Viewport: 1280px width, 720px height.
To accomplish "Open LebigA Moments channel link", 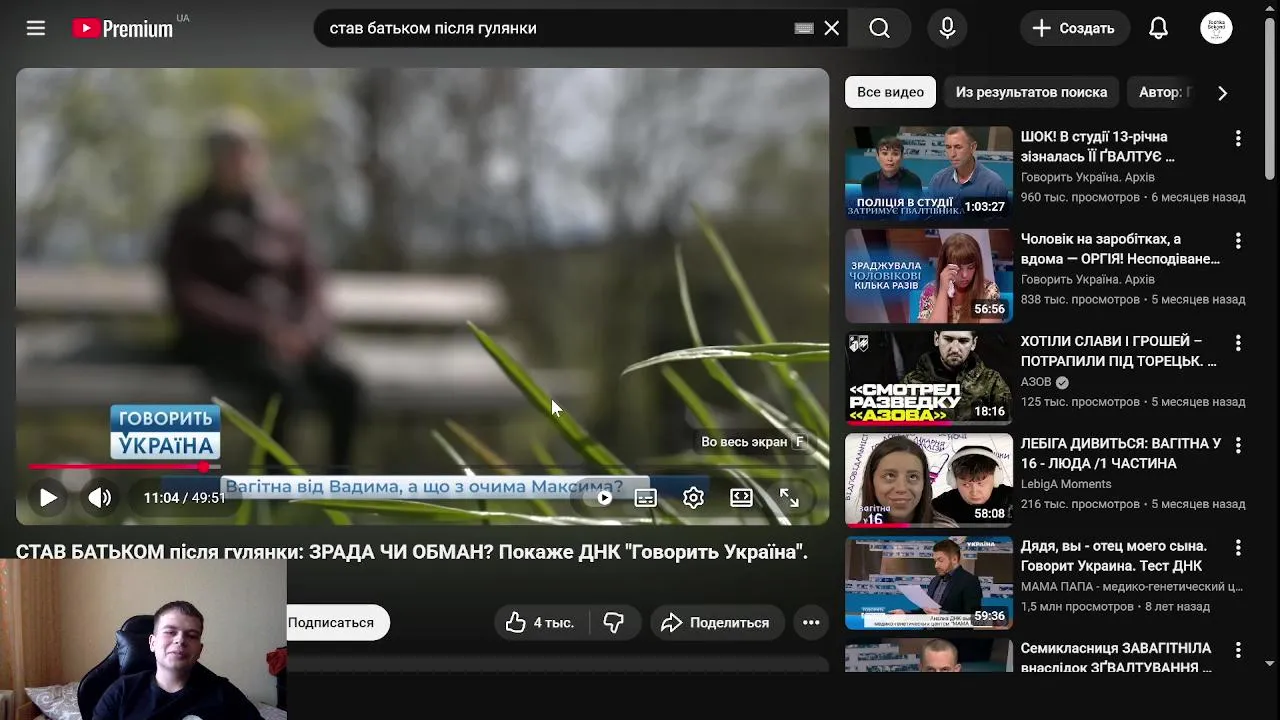I will tap(1066, 484).
